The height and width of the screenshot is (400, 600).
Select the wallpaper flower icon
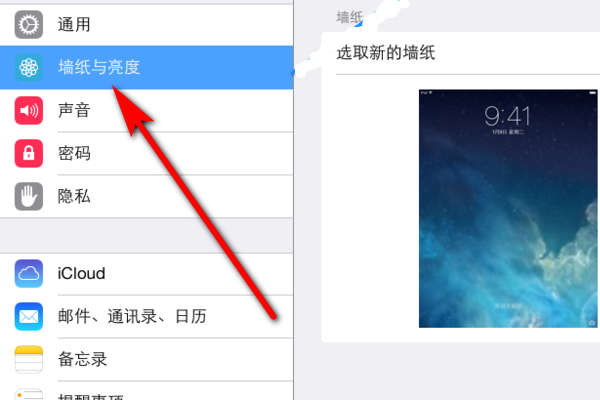[29, 68]
